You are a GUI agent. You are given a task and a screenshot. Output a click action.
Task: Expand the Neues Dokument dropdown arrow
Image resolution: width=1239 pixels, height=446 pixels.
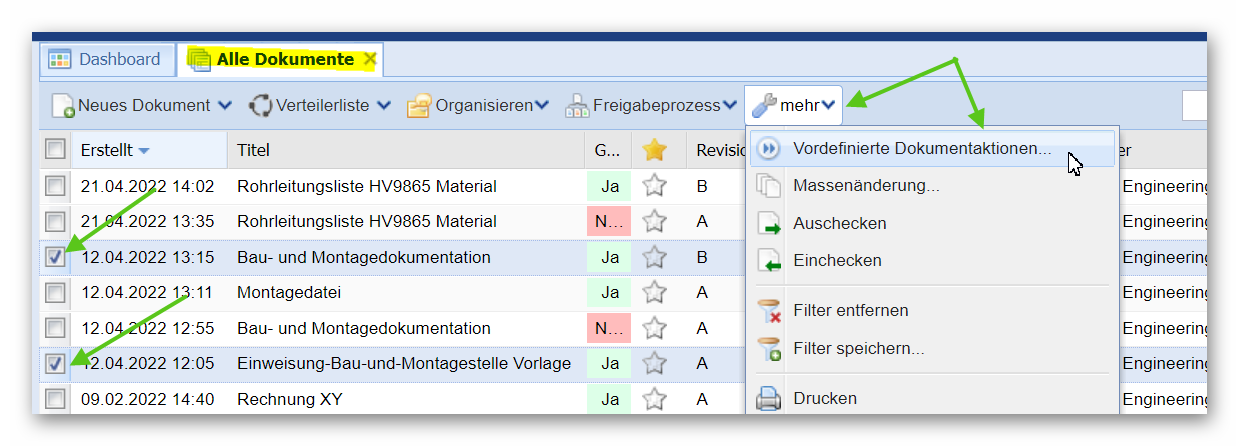coord(224,105)
